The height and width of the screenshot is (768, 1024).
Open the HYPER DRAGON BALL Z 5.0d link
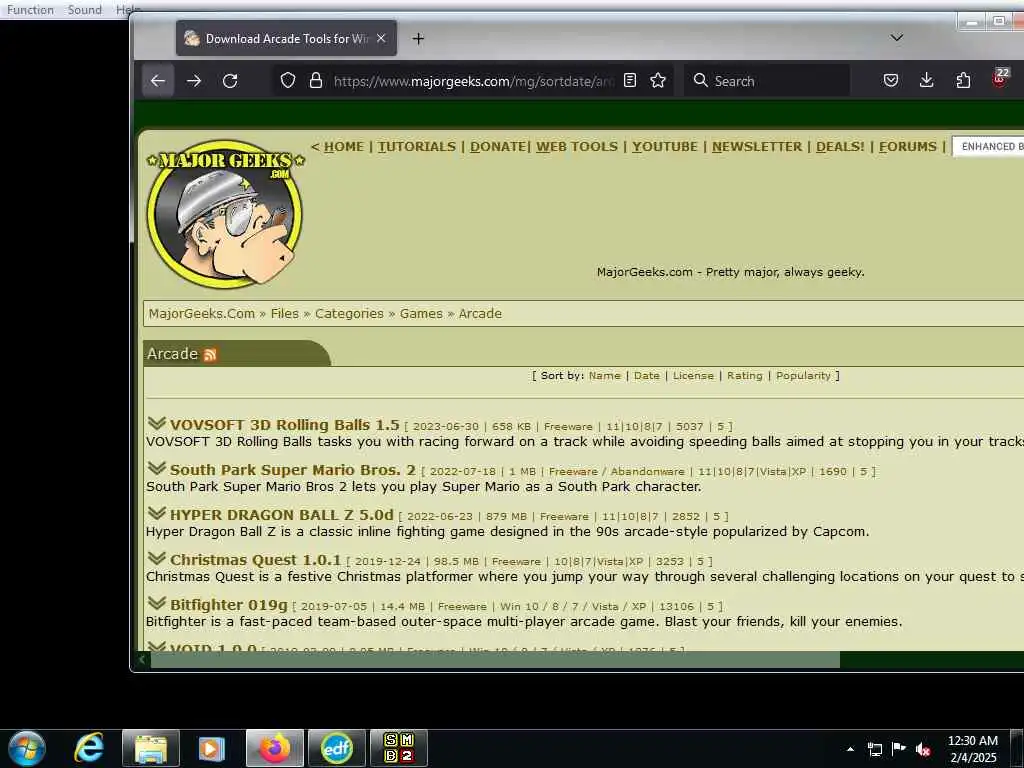pos(281,515)
